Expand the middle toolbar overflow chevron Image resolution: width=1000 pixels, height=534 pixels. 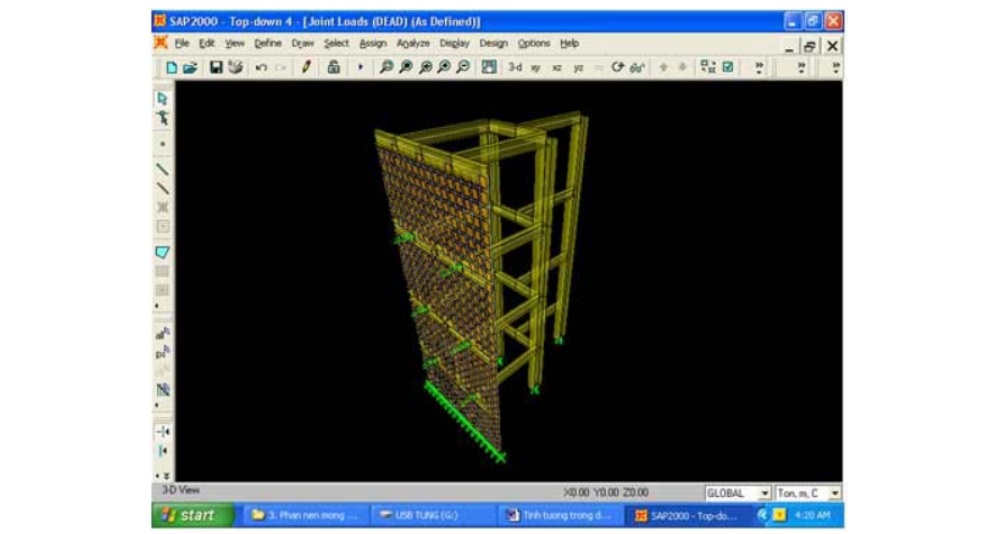click(x=802, y=68)
